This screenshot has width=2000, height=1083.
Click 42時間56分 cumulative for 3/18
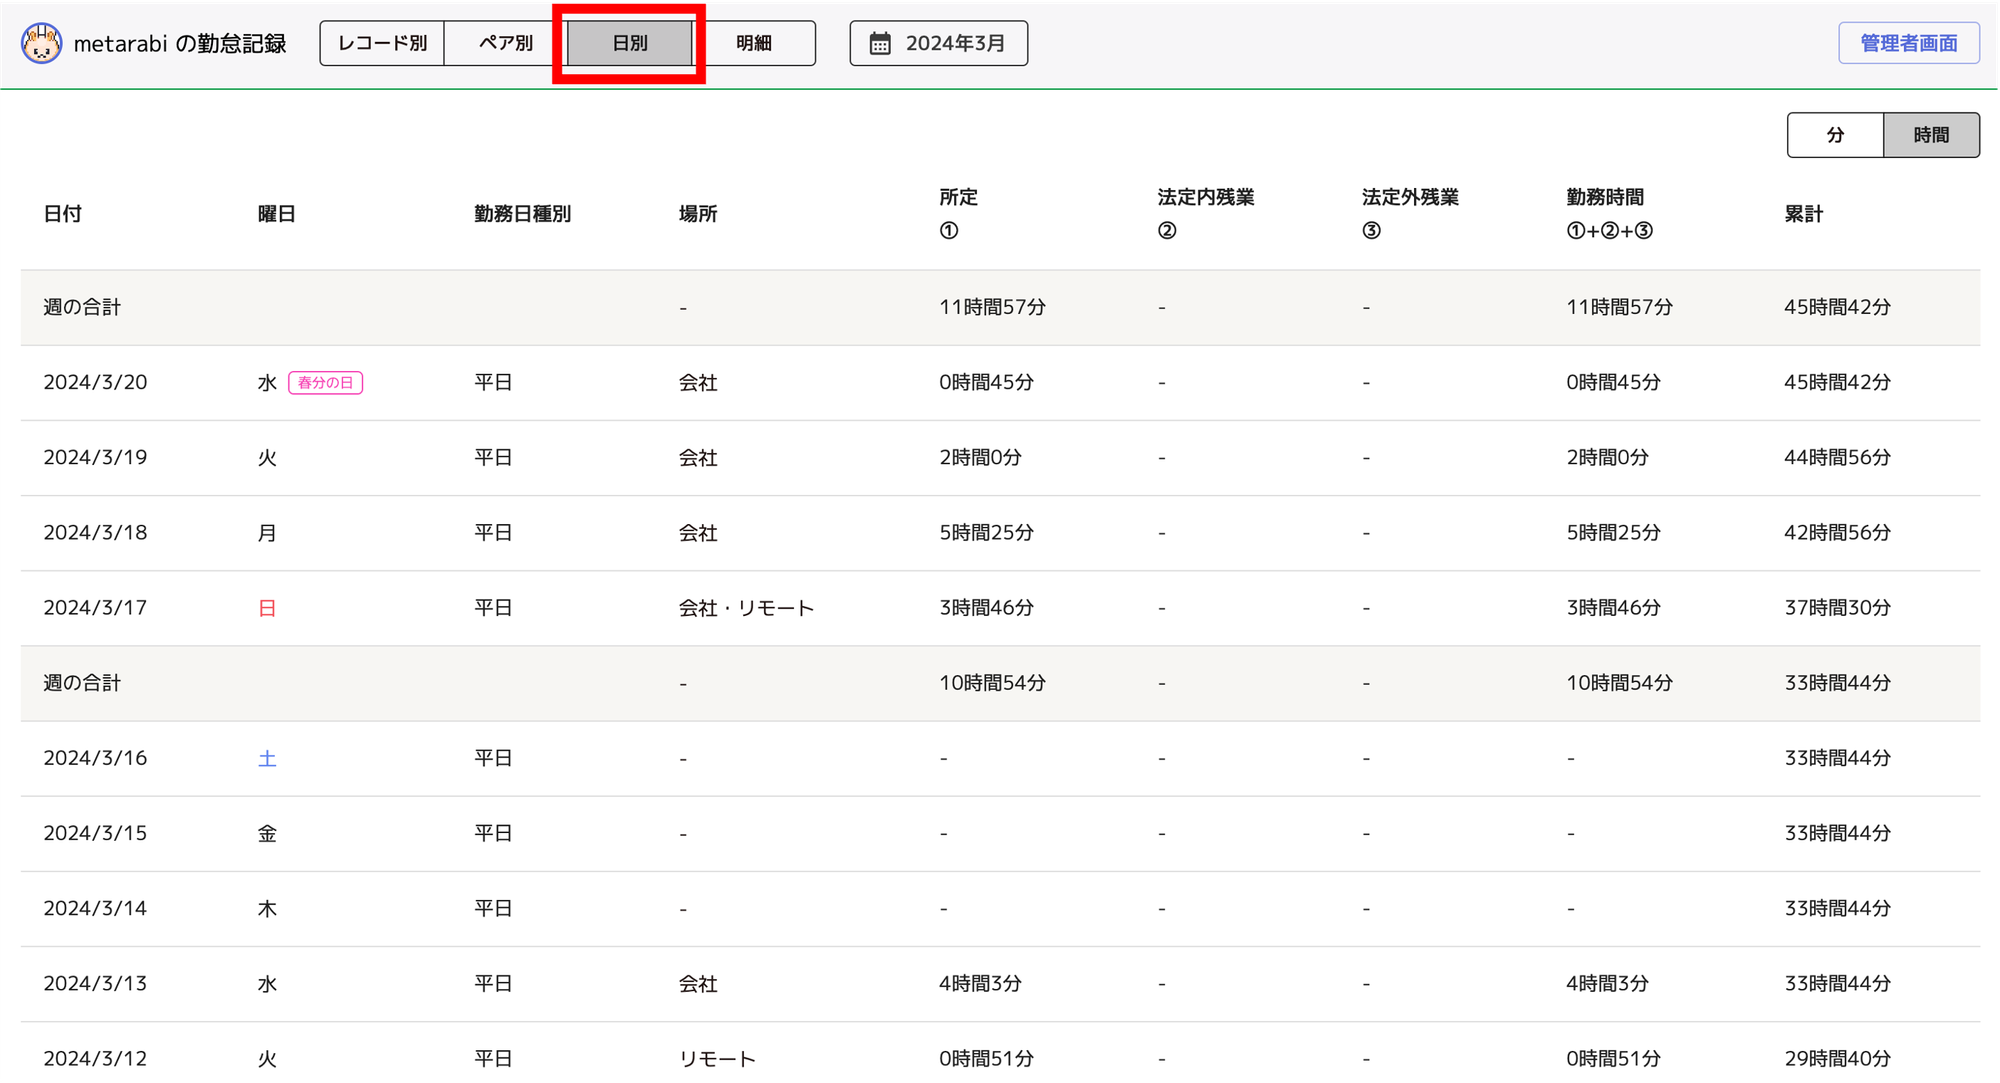tap(1837, 533)
